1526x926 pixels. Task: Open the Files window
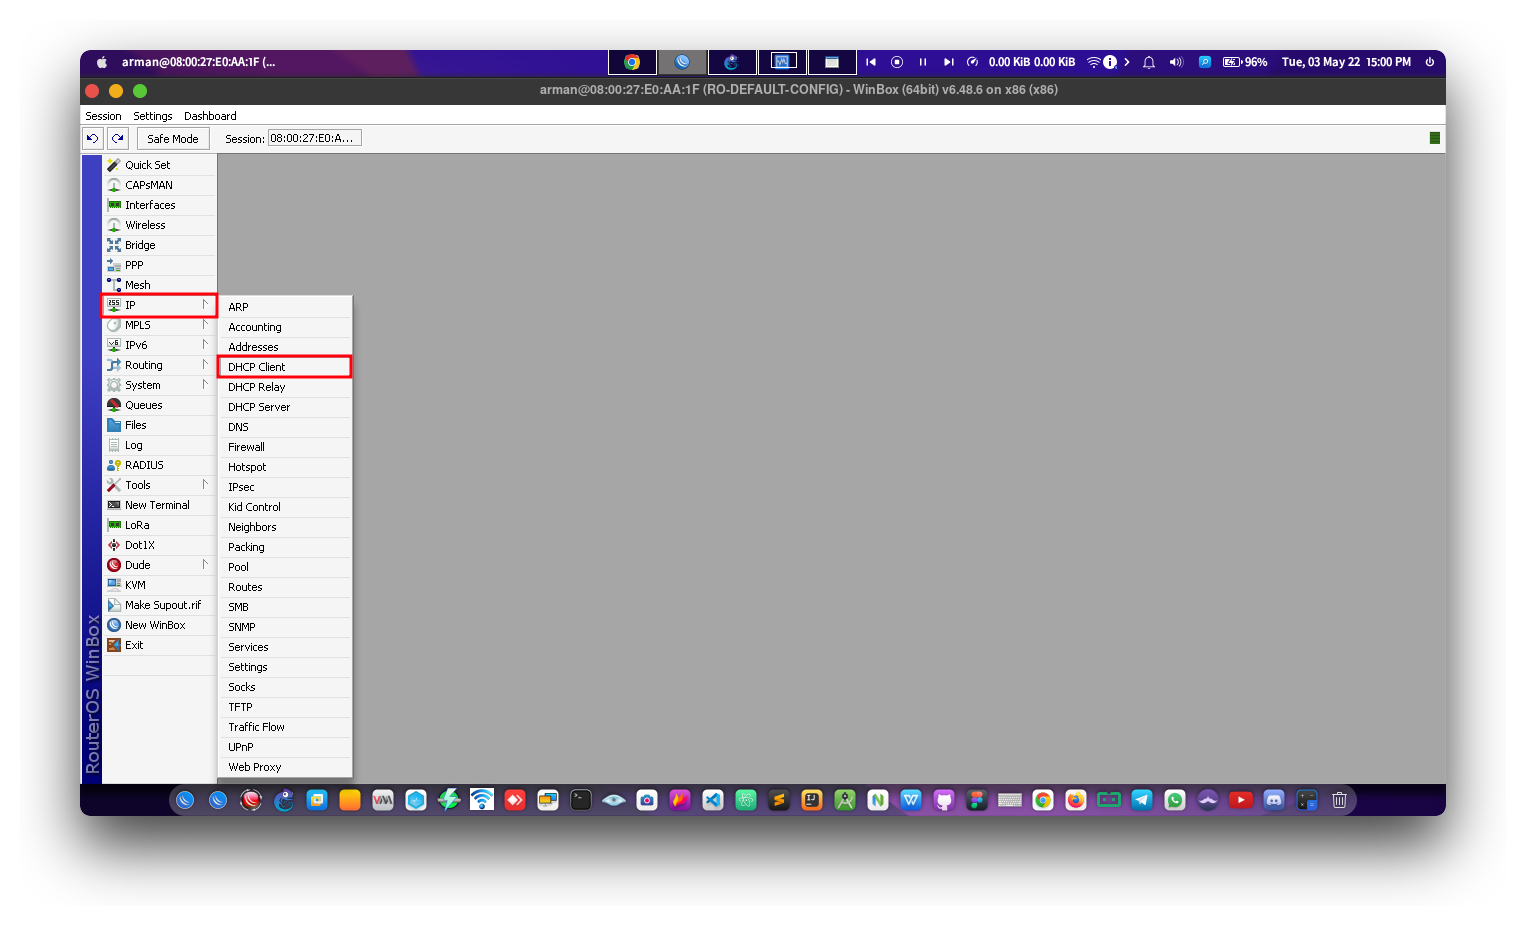[x=136, y=424]
